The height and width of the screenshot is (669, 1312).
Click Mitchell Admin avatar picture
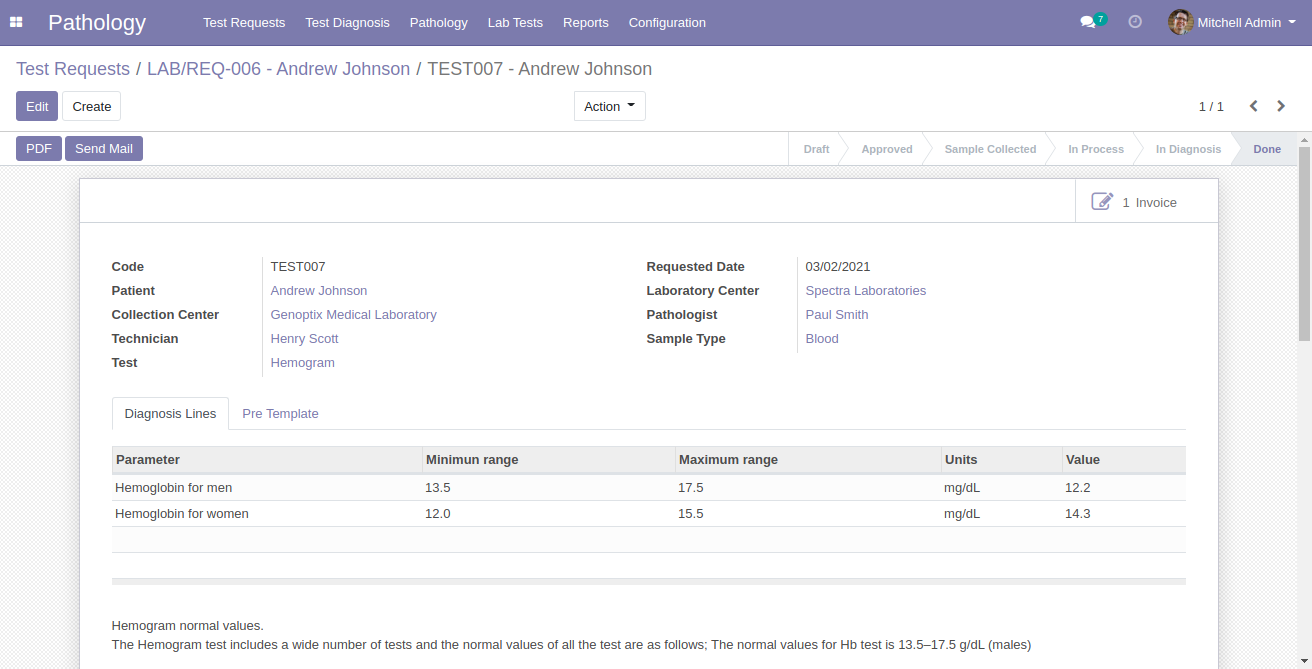click(x=1180, y=22)
